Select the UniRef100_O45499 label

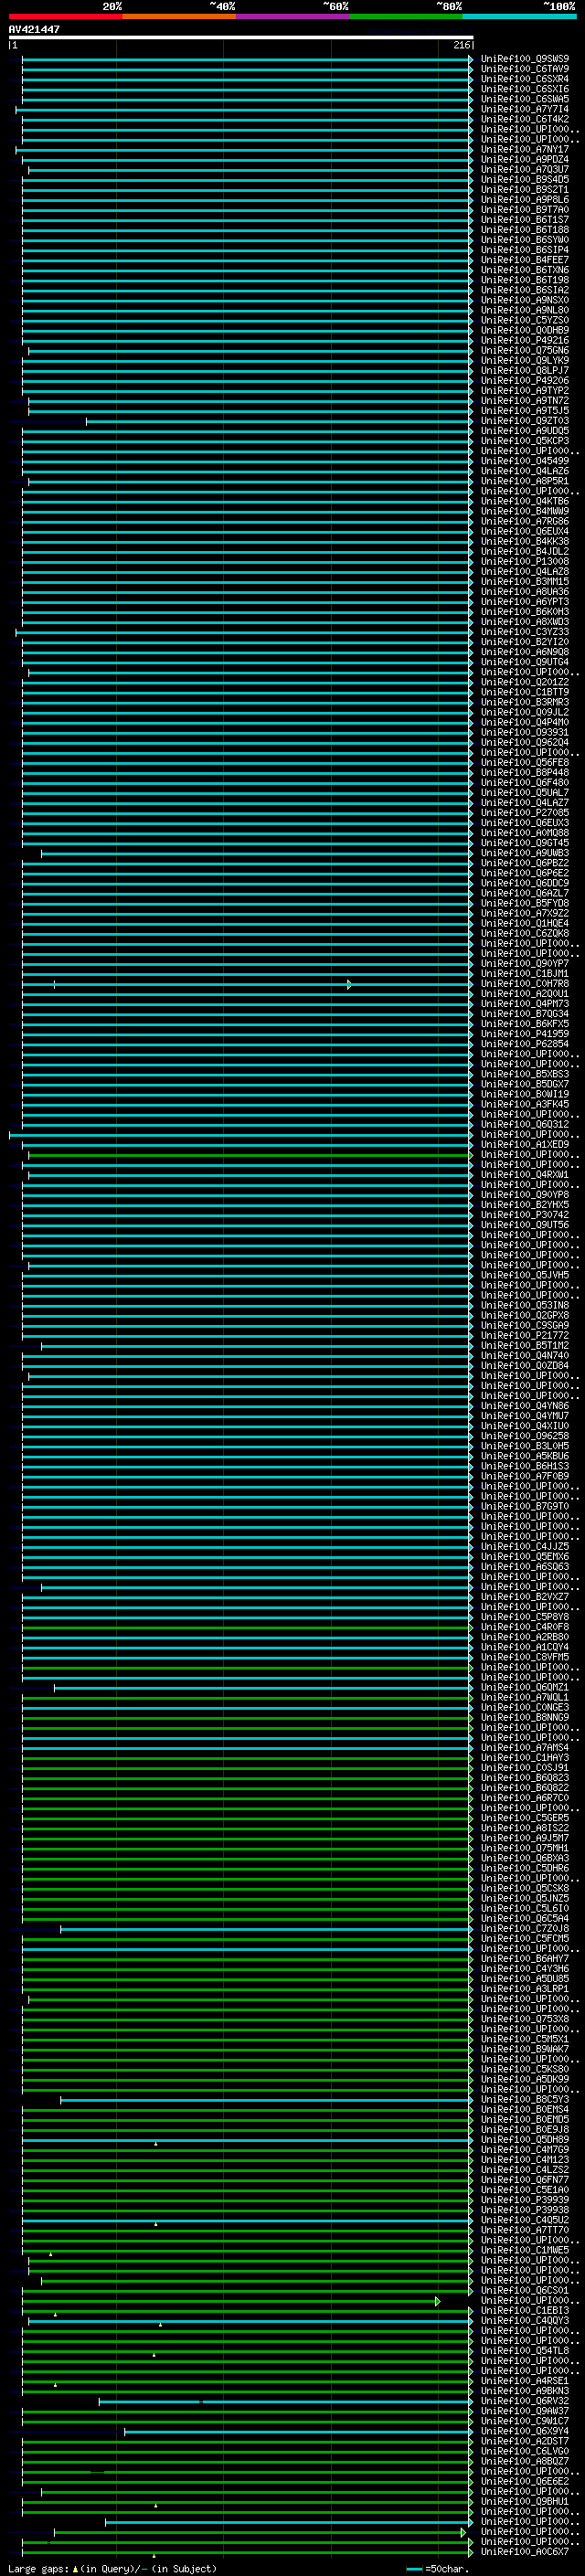coord(525,461)
